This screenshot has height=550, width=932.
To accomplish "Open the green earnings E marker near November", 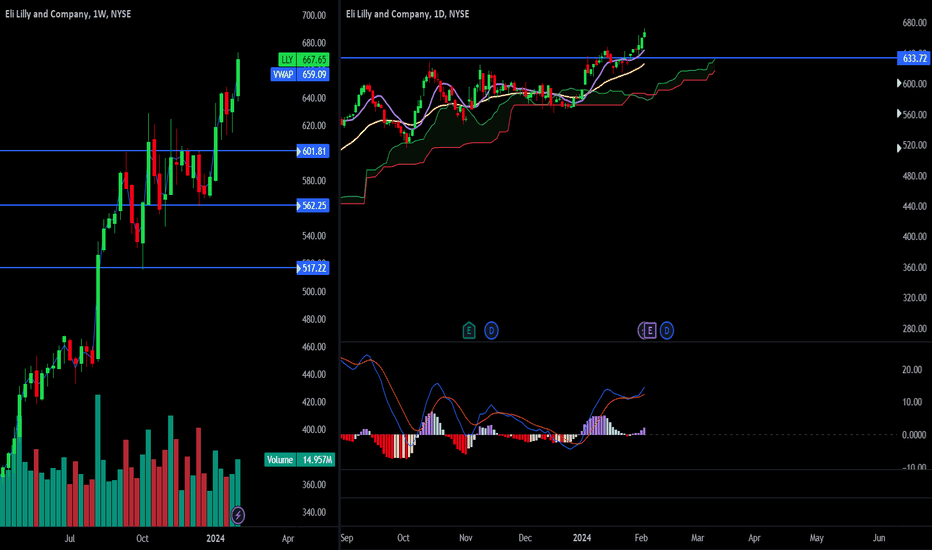I will click(469, 330).
